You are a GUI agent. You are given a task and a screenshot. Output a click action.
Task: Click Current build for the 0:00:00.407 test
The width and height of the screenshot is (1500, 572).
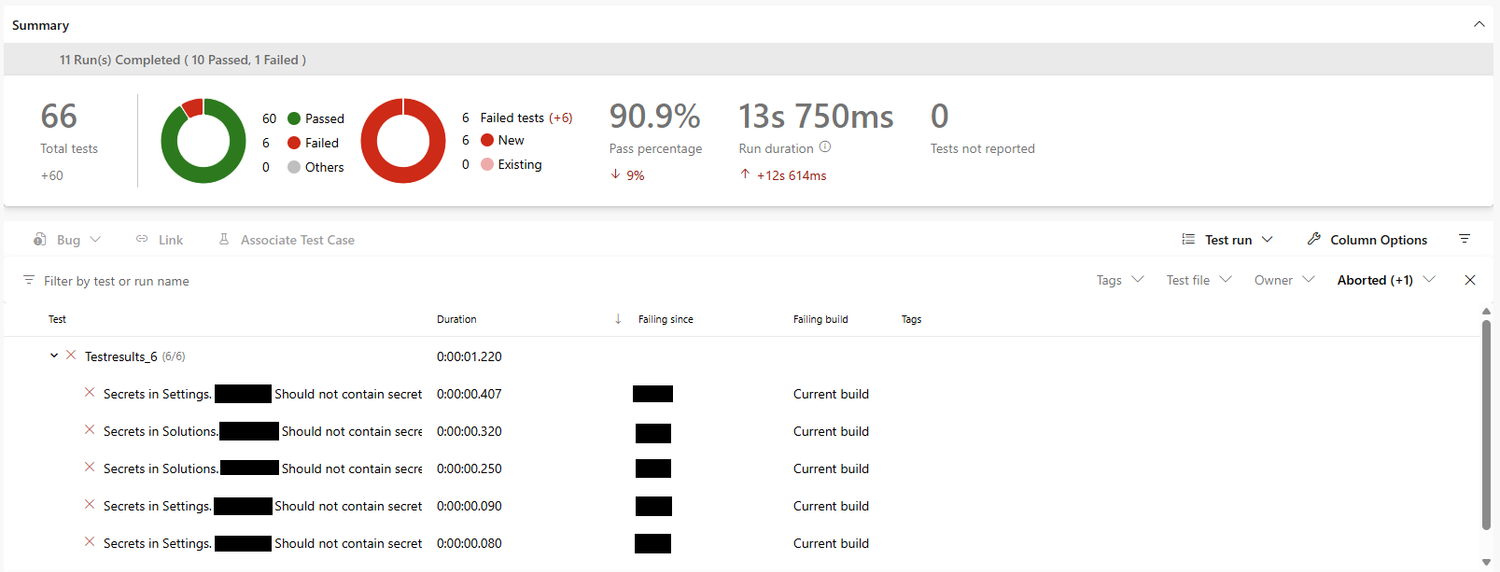[831, 394]
